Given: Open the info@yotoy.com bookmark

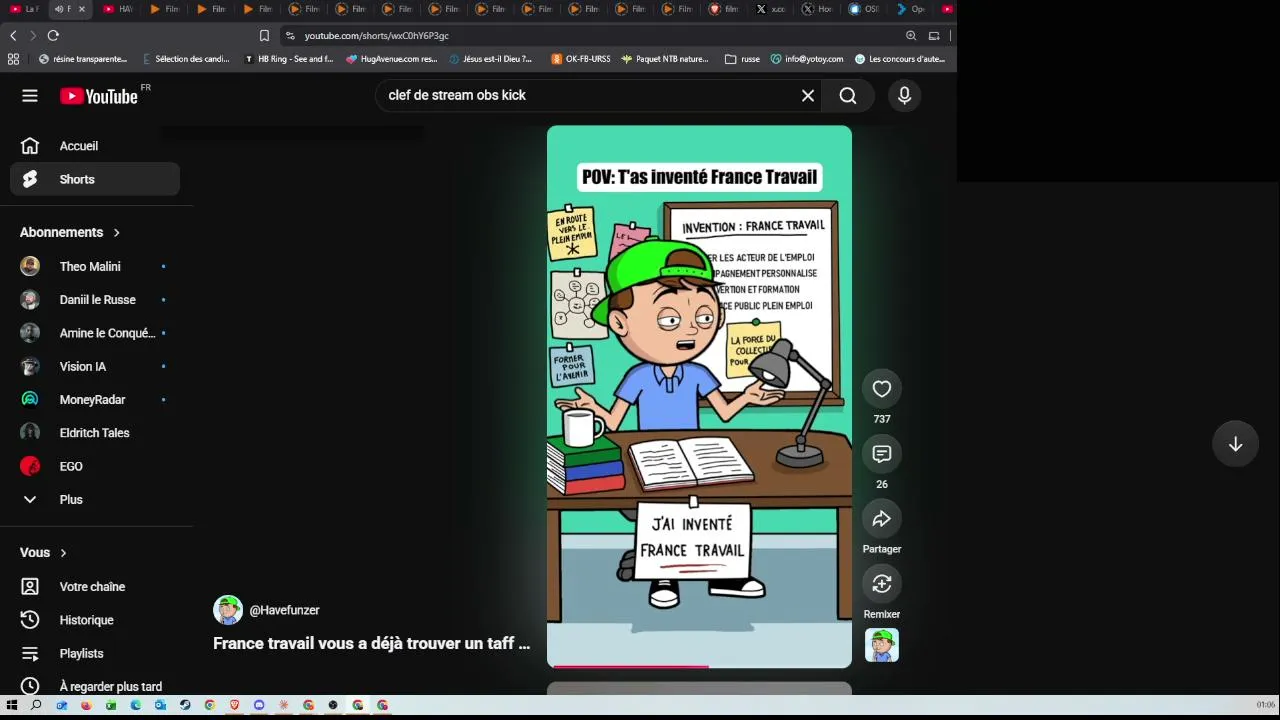Looking at the screenshot, I should (807, 59).
